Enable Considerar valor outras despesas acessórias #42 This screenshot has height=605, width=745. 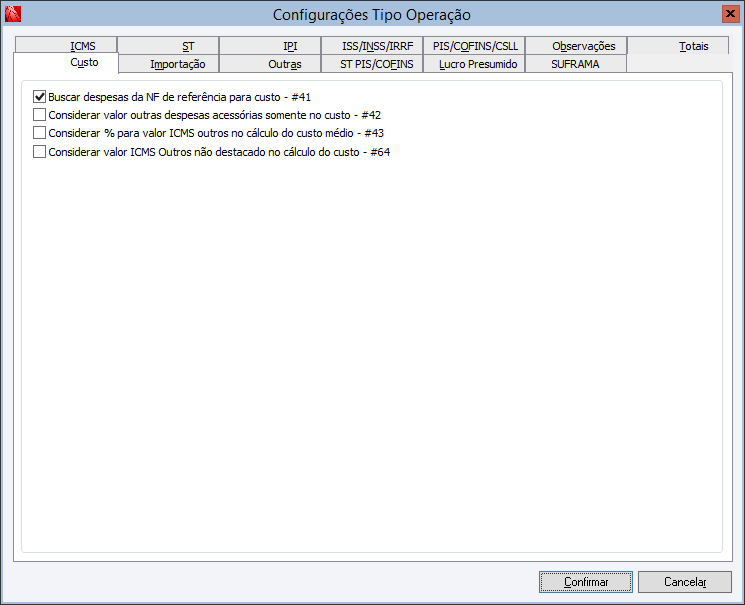[x=39, y=115]
